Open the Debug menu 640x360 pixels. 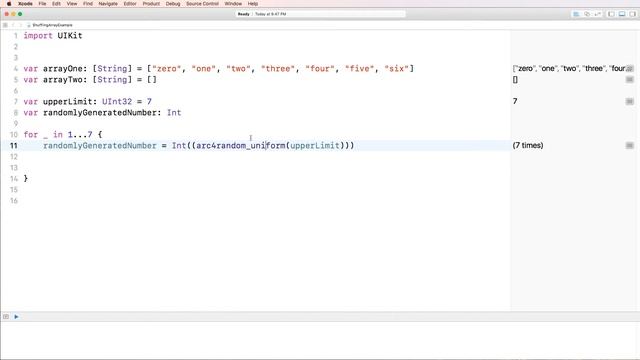173,4
